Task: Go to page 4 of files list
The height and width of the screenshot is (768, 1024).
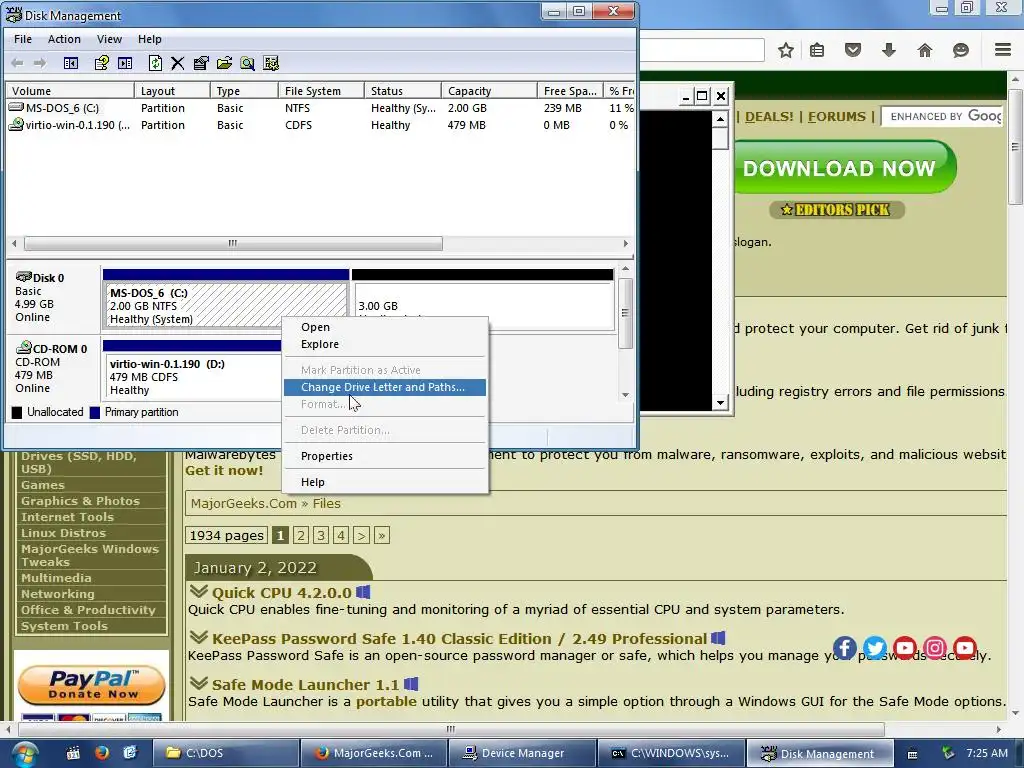Action: click(x=341, y=536)
